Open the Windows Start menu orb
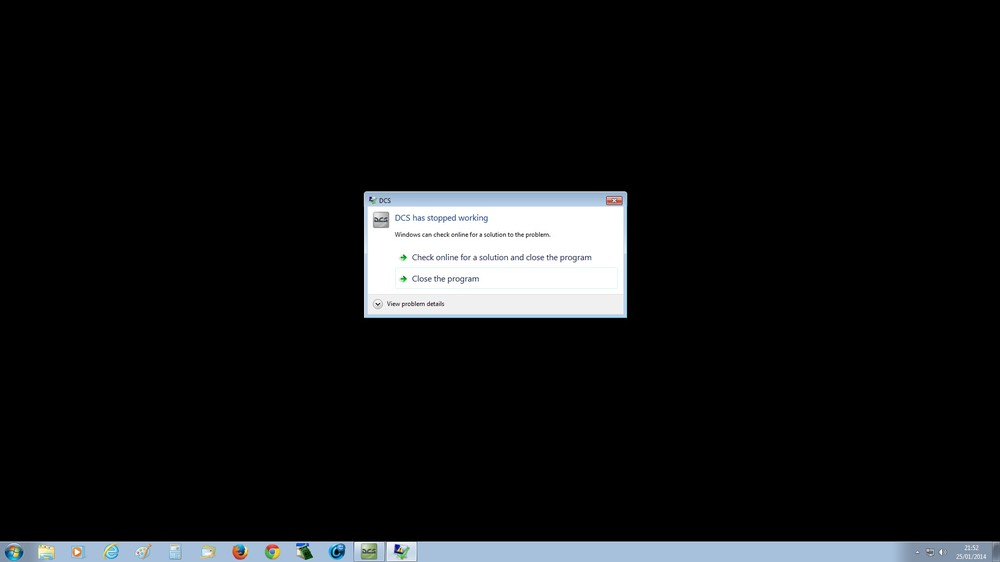Image resolution: width=1000 pixels, height=562 pixels. pyautogui.click(x=13, y=552)
